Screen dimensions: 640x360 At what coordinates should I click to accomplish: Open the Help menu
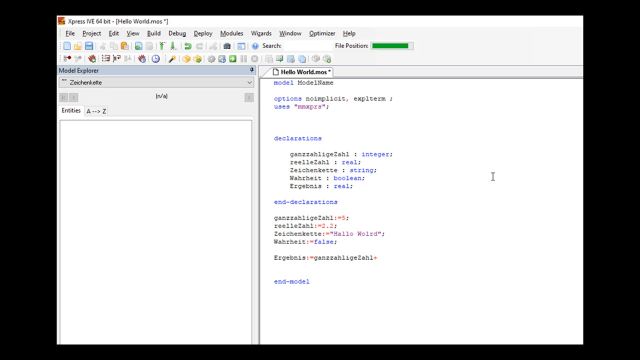349,33
